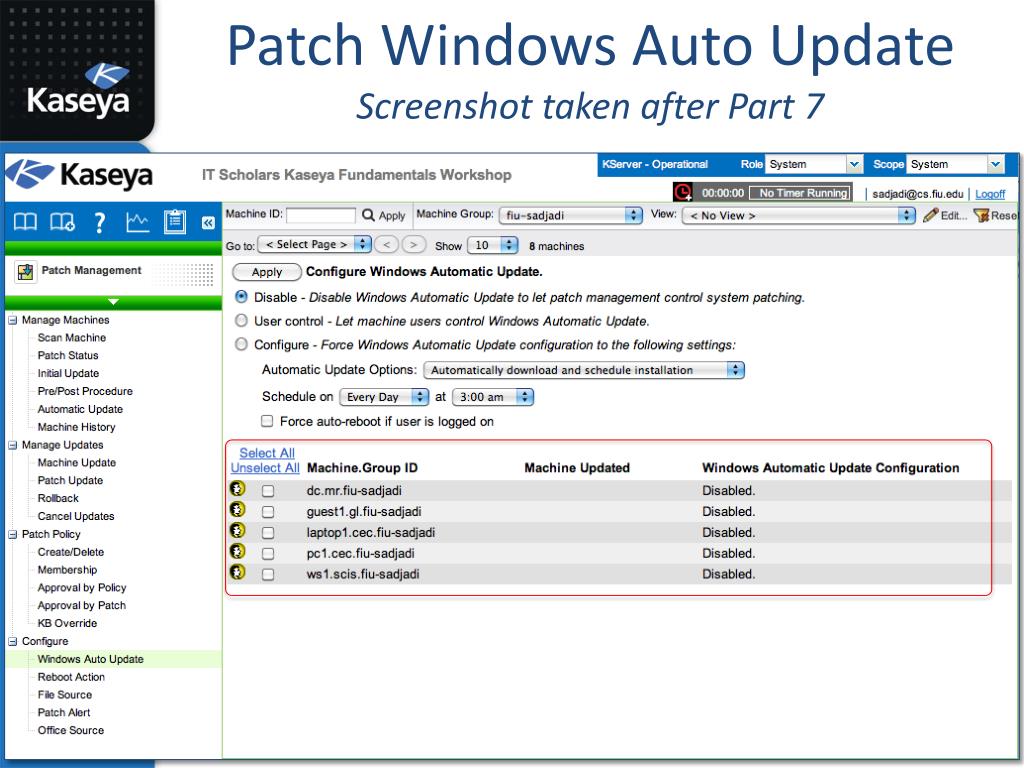Open Reboot Action in the navigation tree

71,677
